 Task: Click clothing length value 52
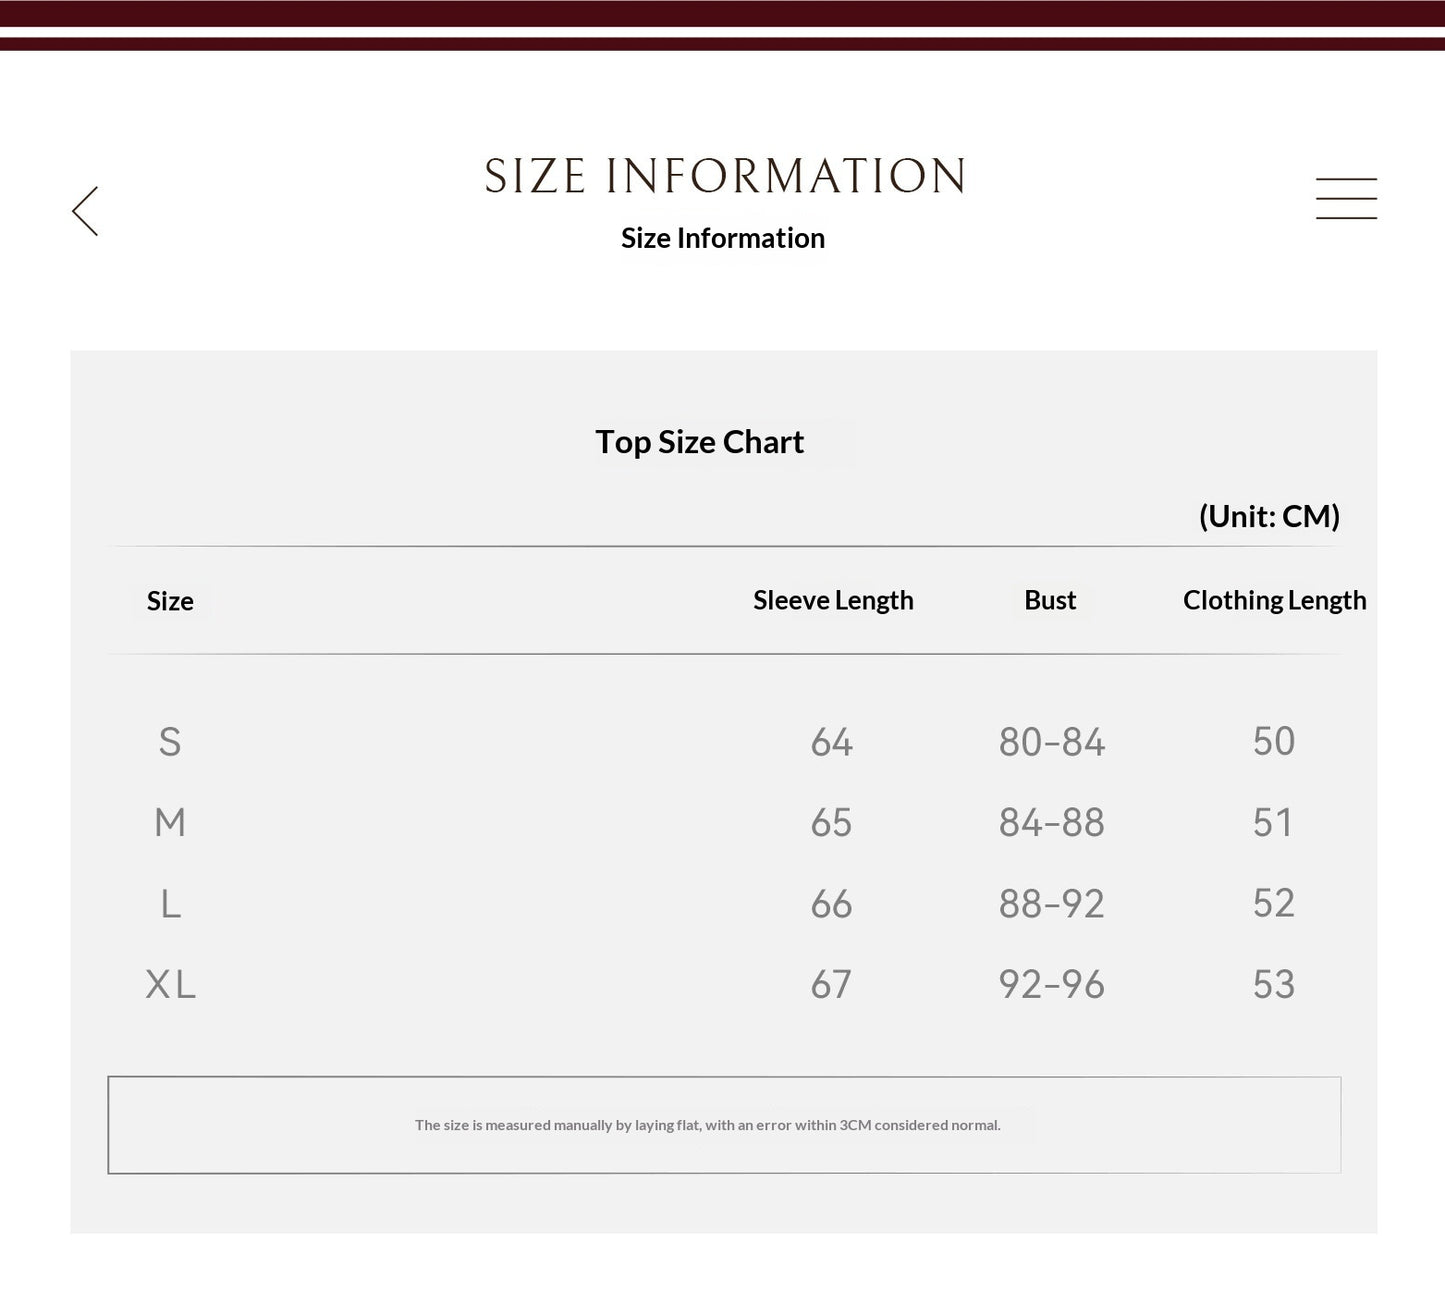(1273, 903)
